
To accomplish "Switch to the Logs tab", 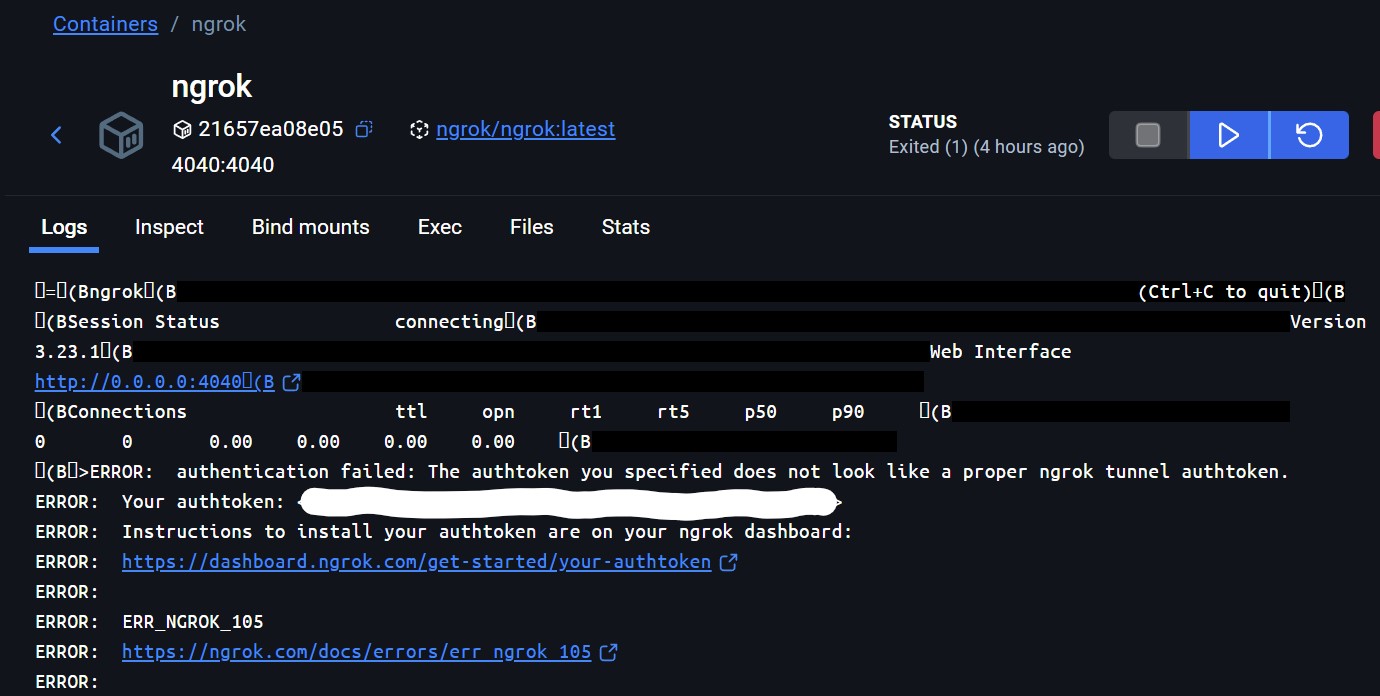I will coord(64,227).
